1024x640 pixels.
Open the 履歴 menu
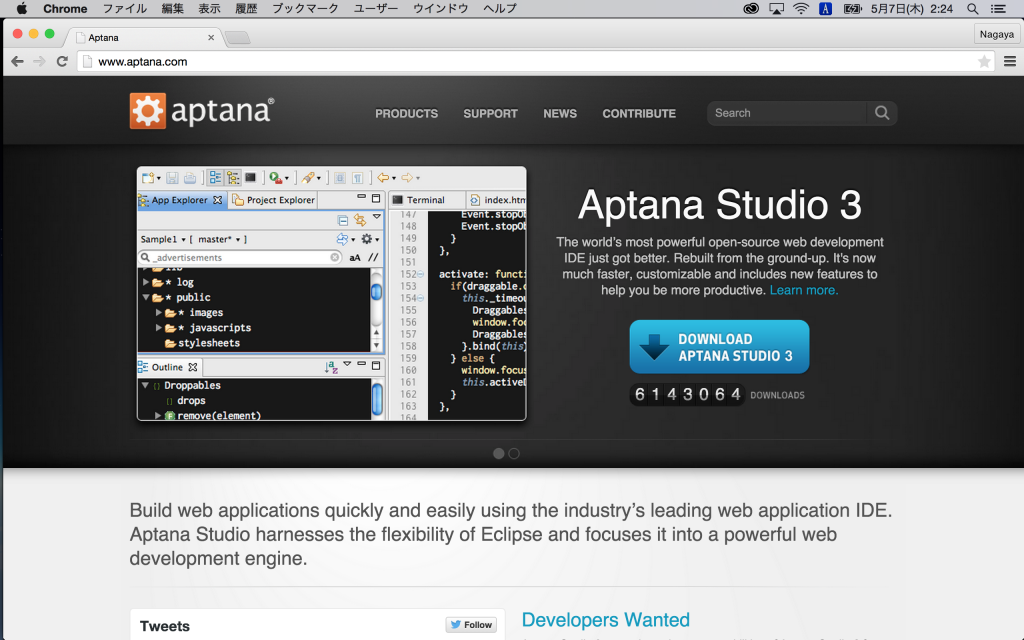pos(246,8)
